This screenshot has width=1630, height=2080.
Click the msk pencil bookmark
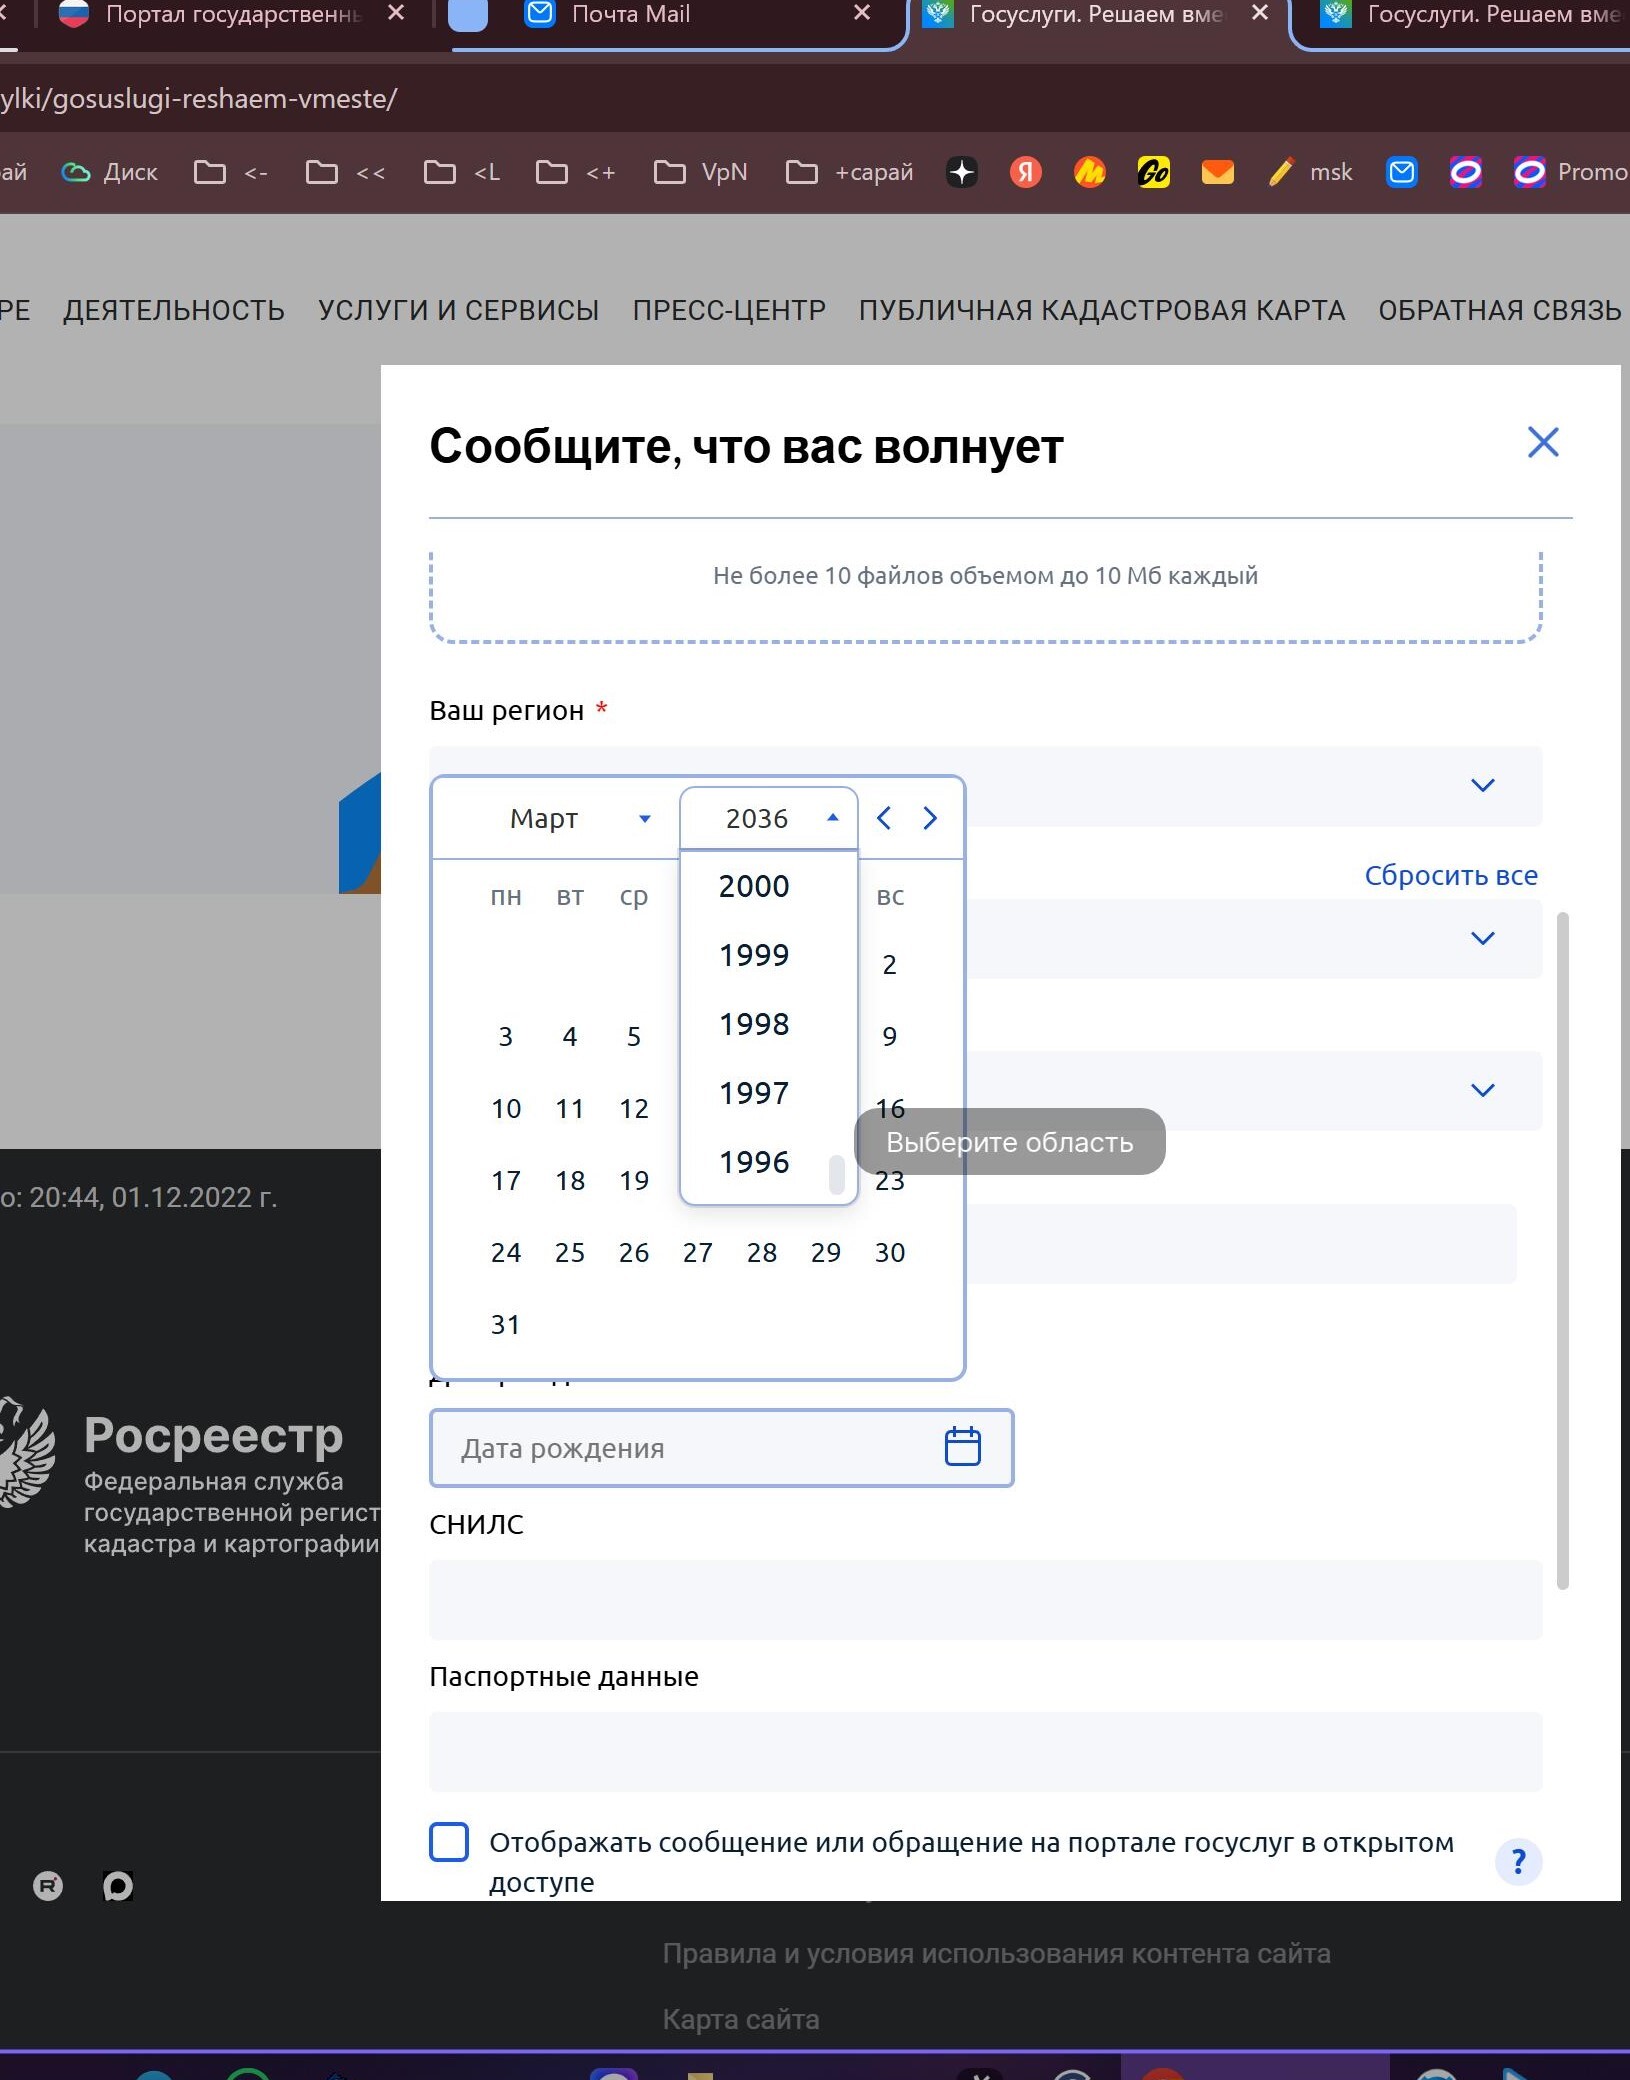[1310, 172]
